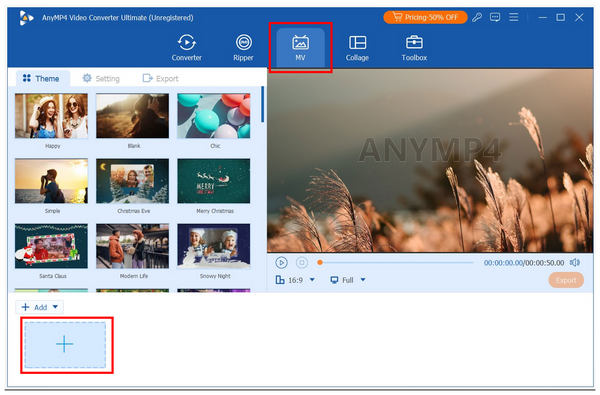This screenshot has width=600, height=395.
Task: Click the Full display monitor icon
Action: tap(334, 280)
